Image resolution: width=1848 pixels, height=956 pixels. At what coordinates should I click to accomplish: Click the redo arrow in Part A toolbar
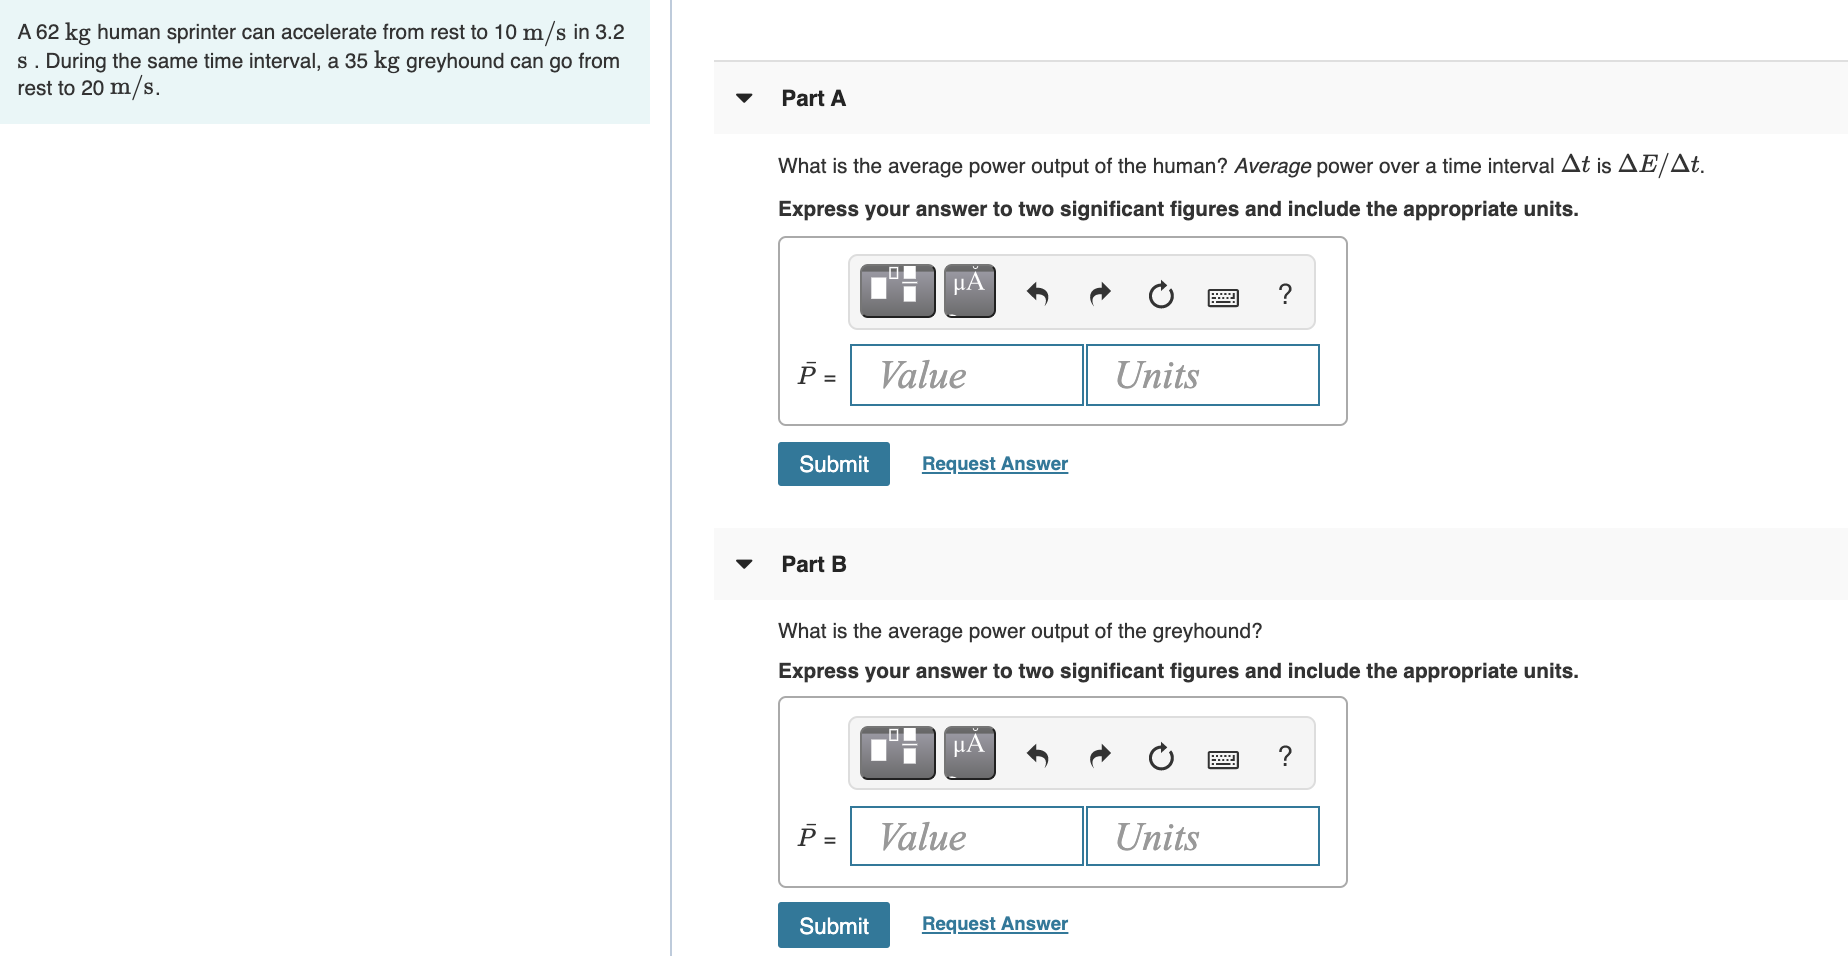coord(1098,294)
